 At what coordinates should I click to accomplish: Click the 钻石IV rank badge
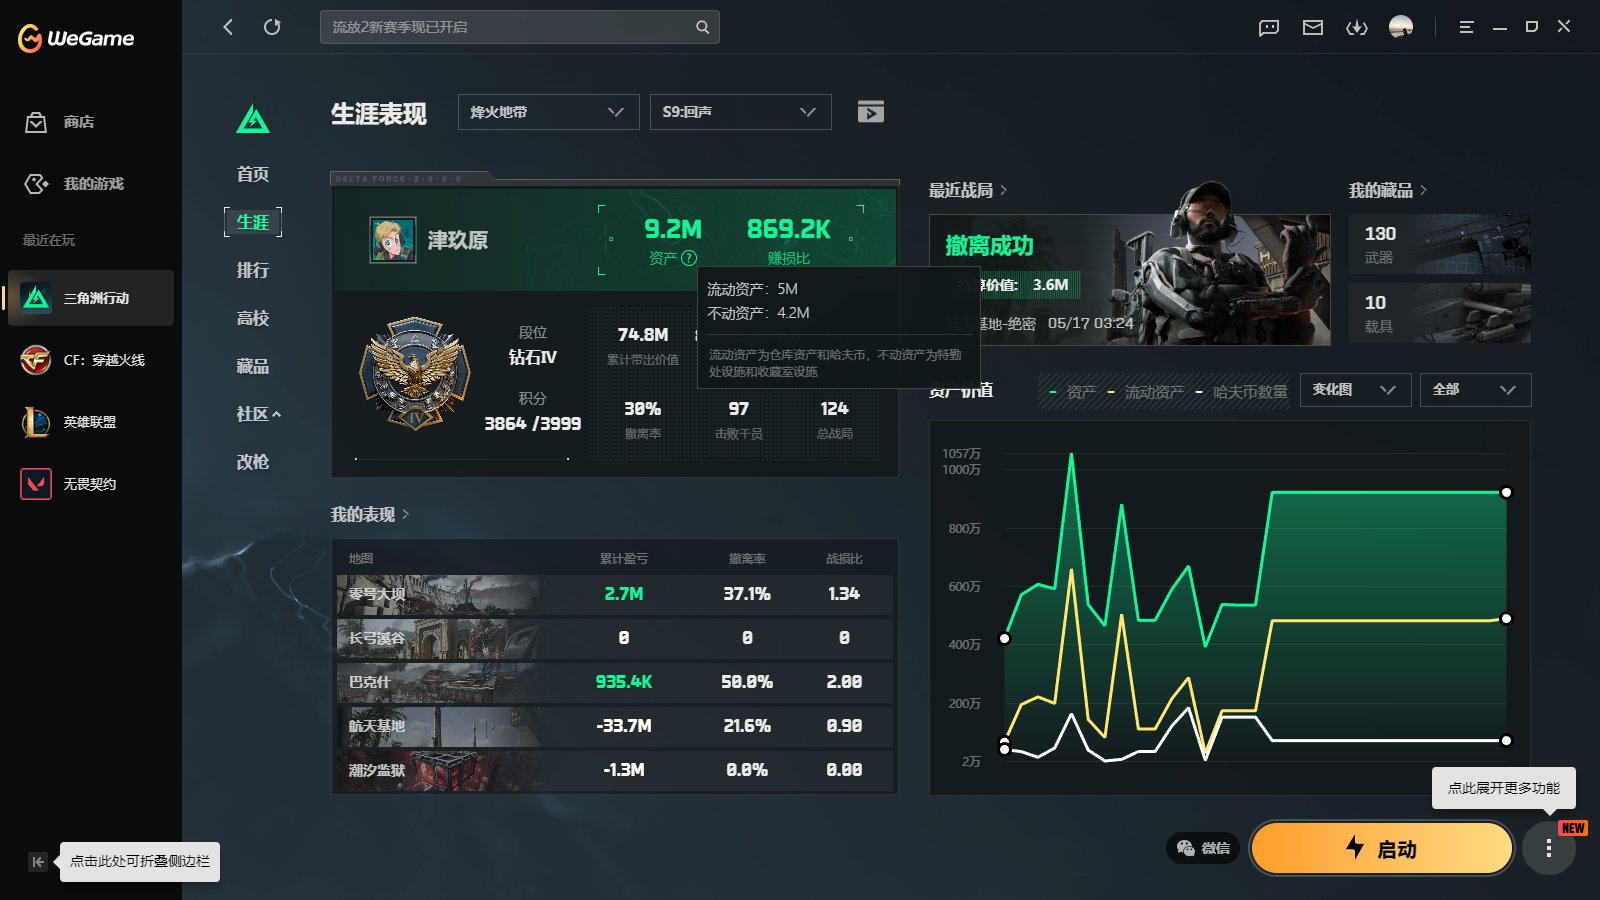415,373
